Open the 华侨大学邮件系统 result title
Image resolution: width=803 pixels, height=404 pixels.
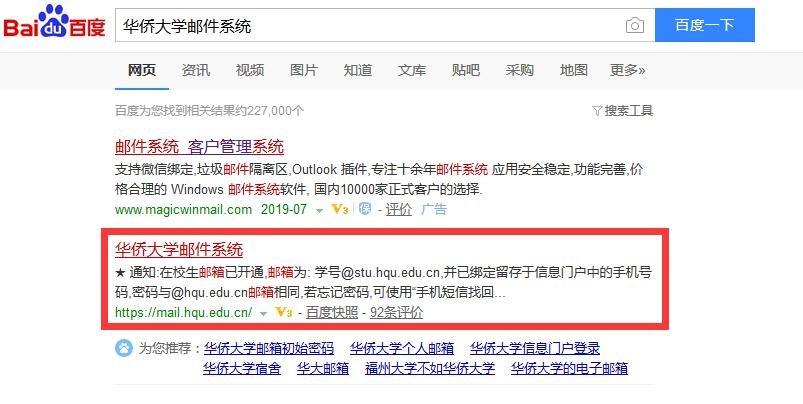[179, 250]
